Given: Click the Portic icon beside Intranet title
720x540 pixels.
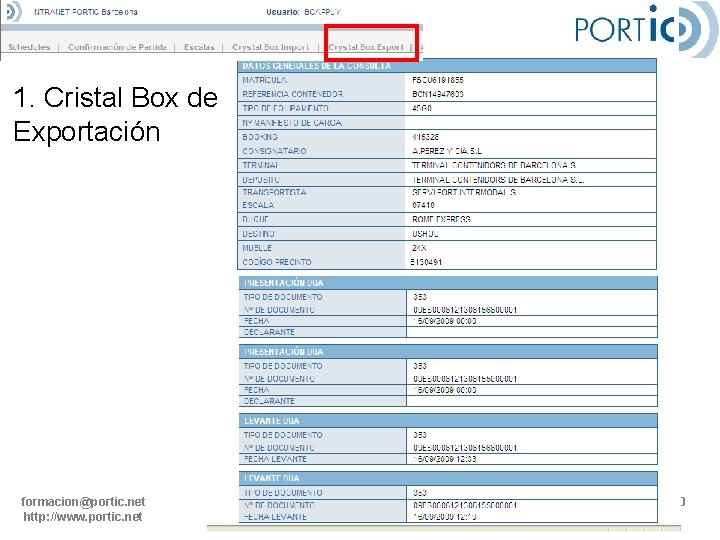Looking at the screenshot, I should [x=12, y=11].
